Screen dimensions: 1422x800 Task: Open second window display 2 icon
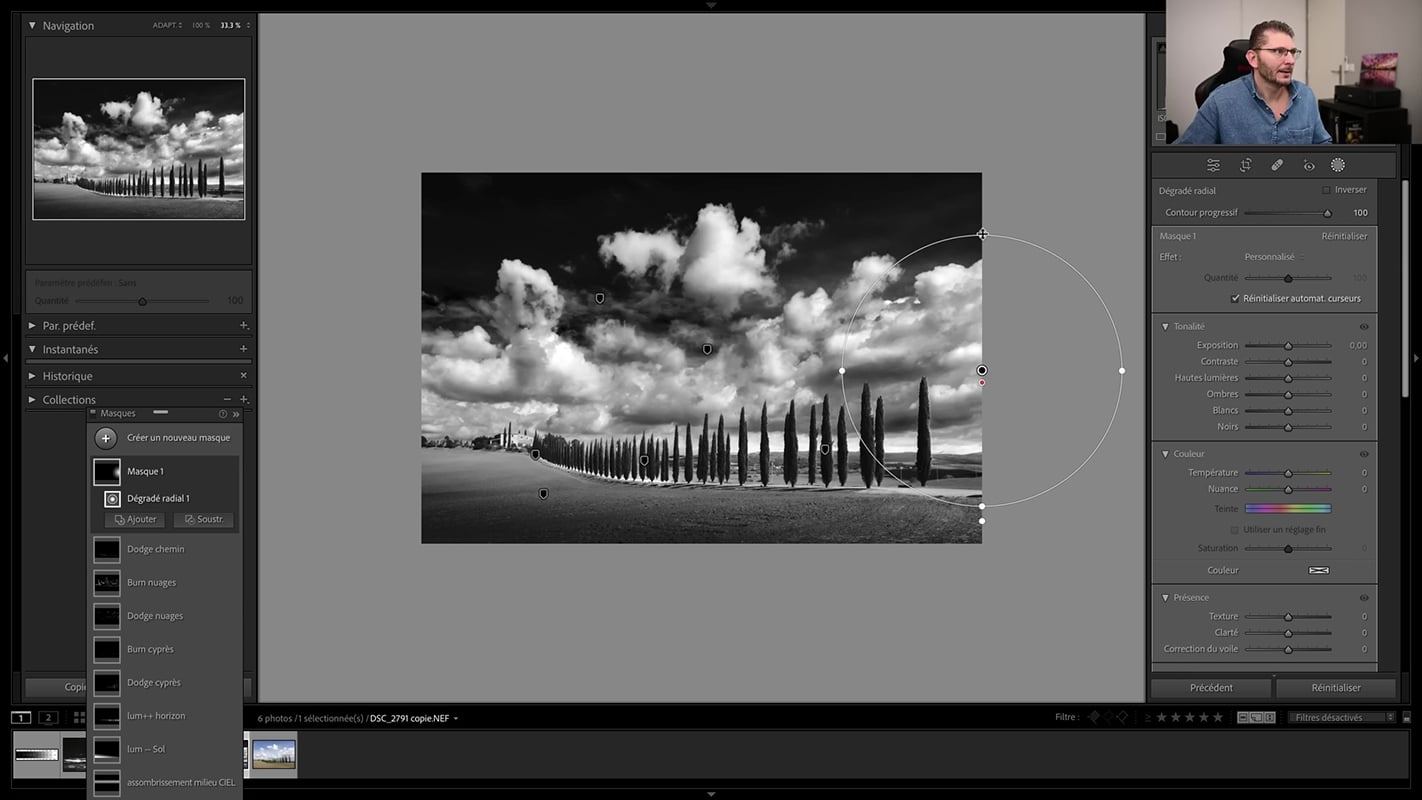coord(48,718)
